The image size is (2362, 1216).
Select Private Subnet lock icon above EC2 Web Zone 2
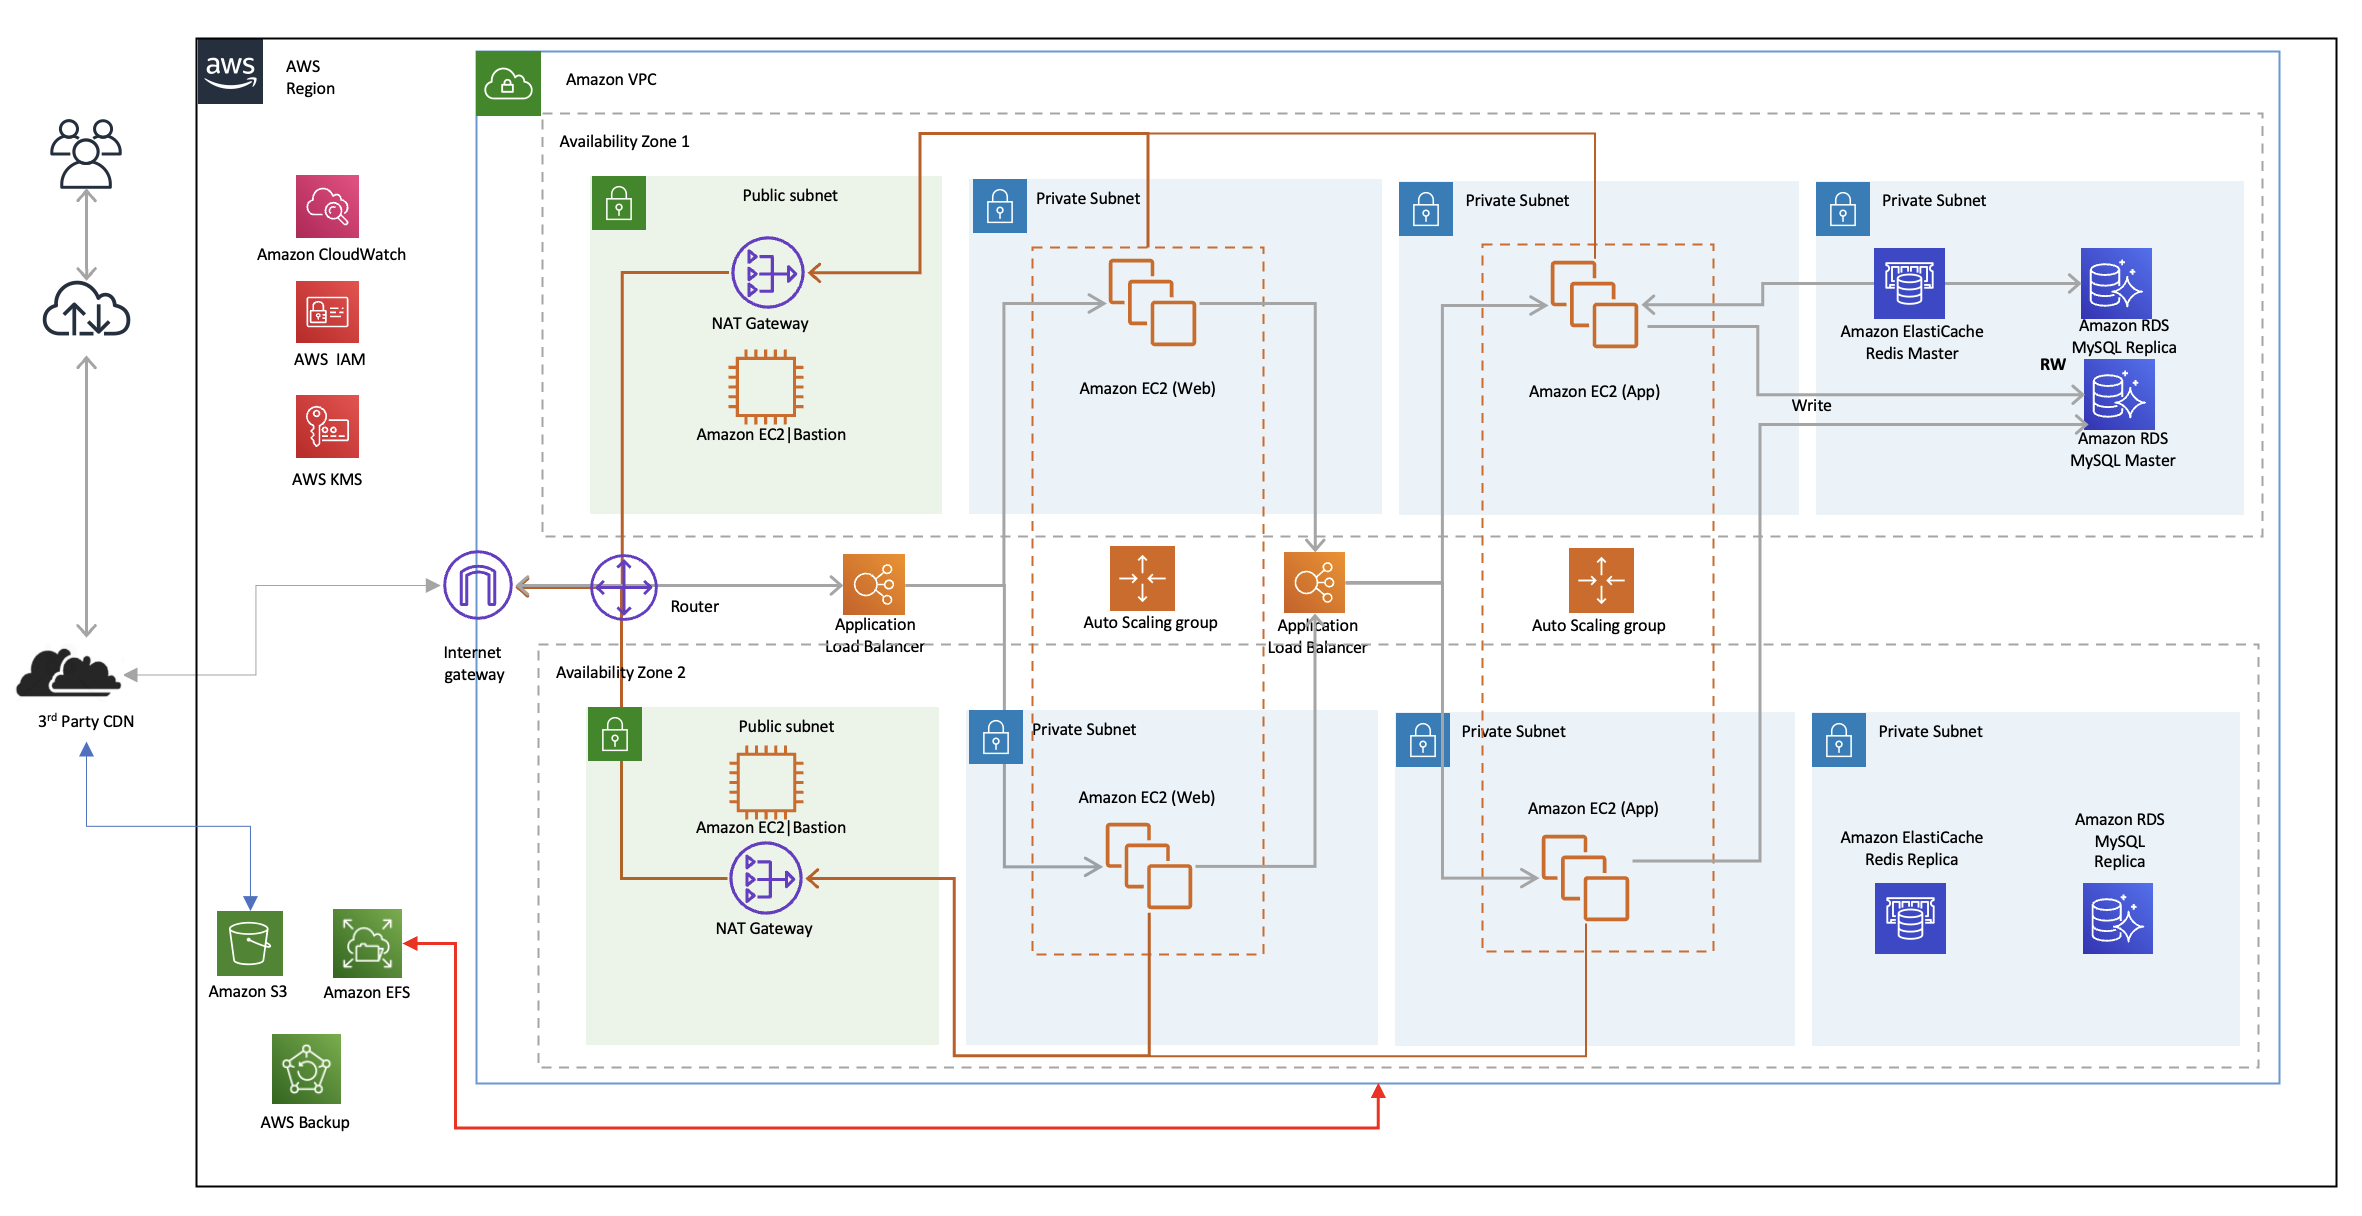[996, 737]
